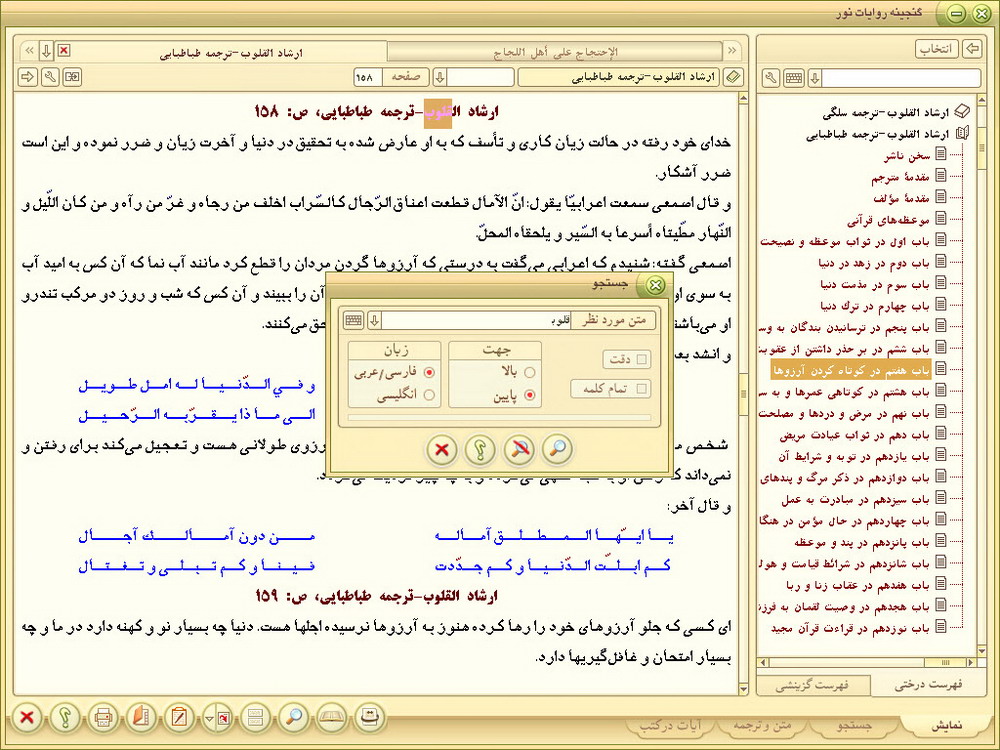Click the boxed arrow icon beside the text panel wrench
Screen dimensions: 1000x750
coord(73,77)
